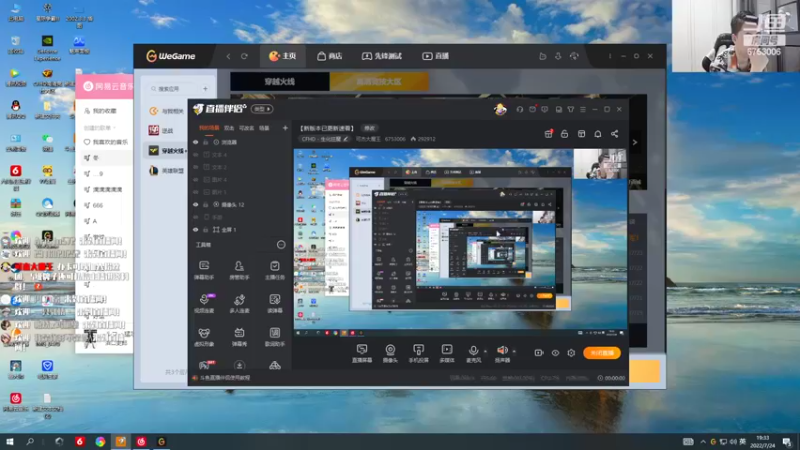Open the WeGame three-dot menu
This screenshot has height=450, width=800.
(x=610, y=56)
